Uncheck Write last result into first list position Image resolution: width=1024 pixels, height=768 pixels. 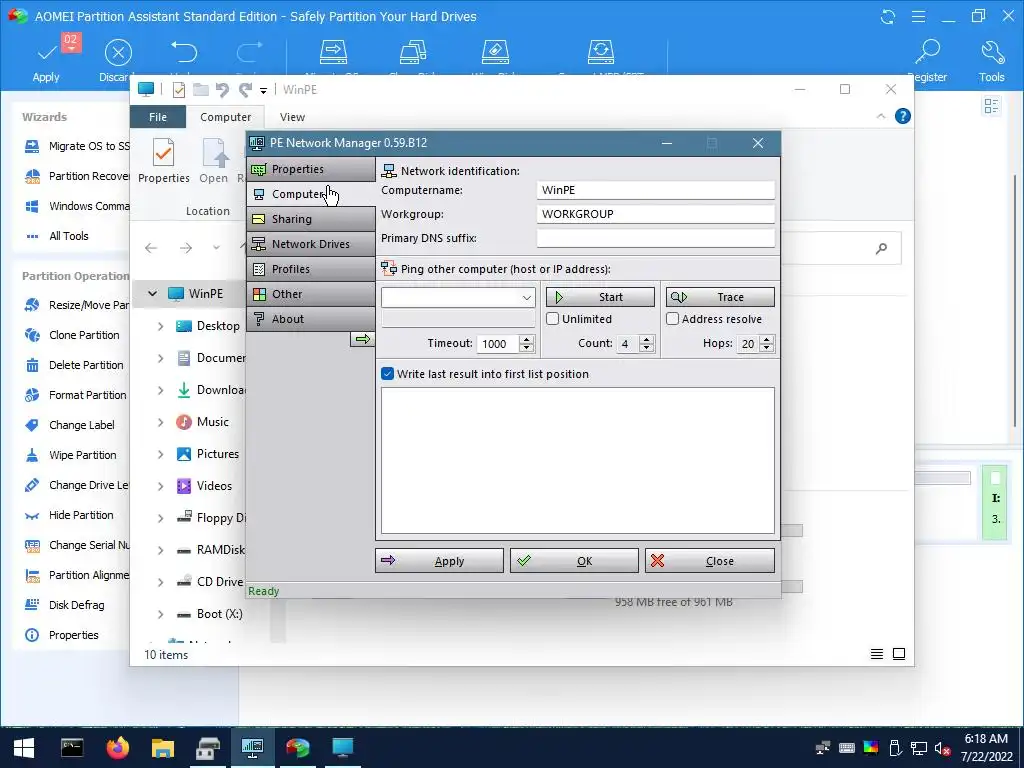(x=387, y=374)
